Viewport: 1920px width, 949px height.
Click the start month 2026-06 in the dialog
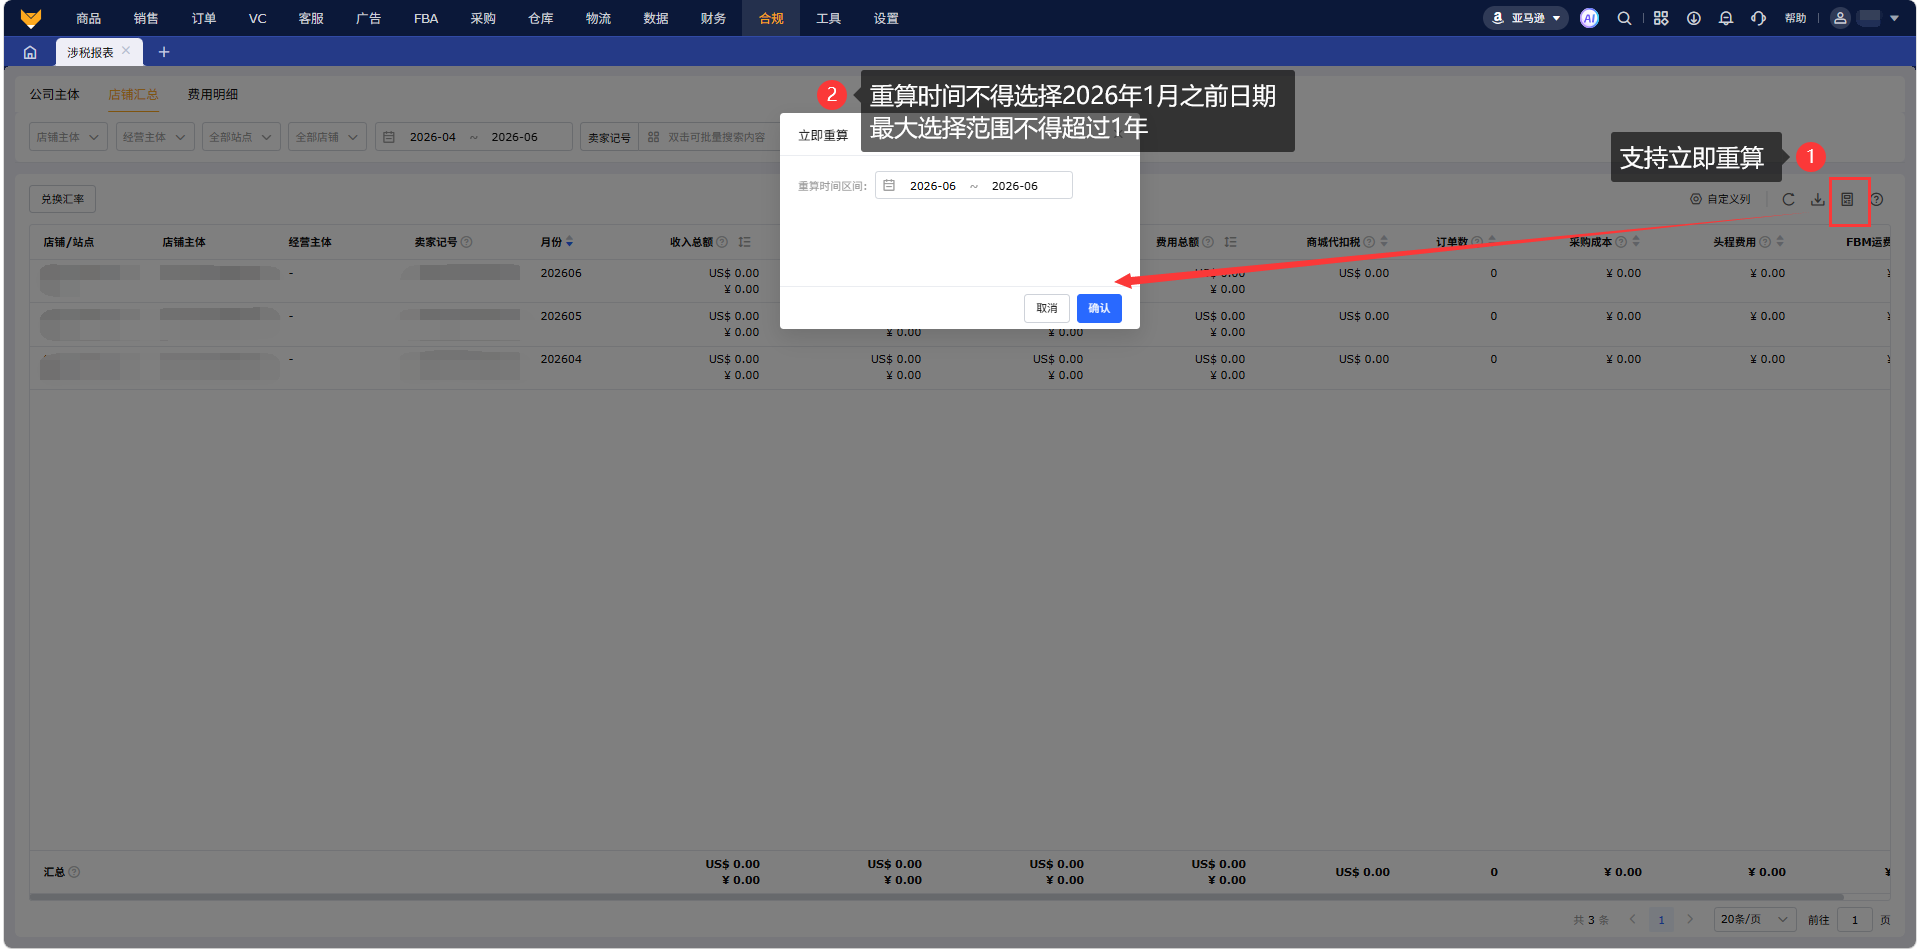pos(932,186)
